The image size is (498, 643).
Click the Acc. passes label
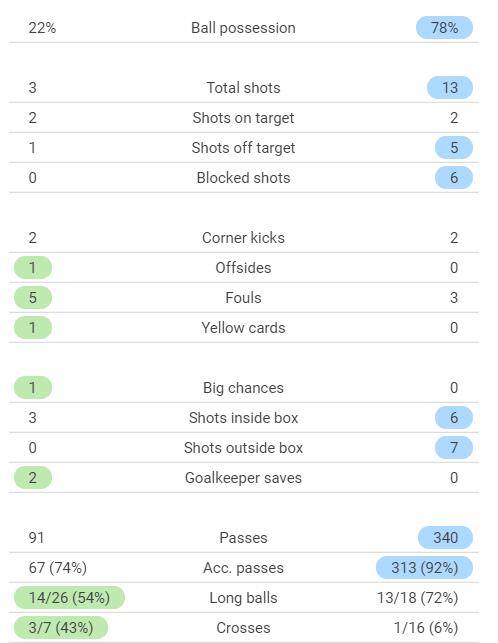[x=243, y=568]
